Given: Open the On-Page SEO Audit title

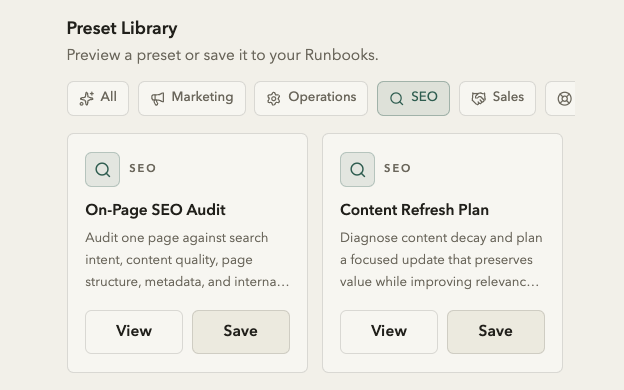Looking at the screenshot, I should point(155,210).
